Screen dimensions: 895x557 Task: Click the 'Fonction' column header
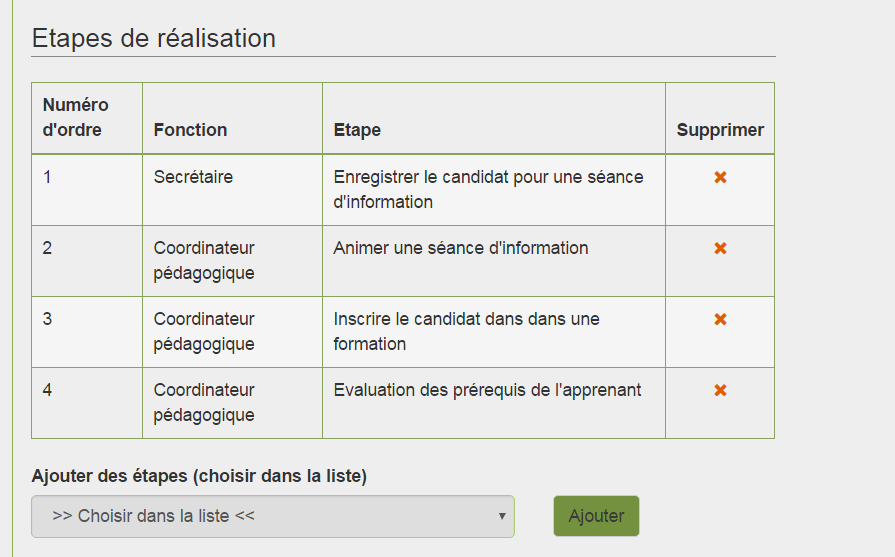(x=190, y=130)
